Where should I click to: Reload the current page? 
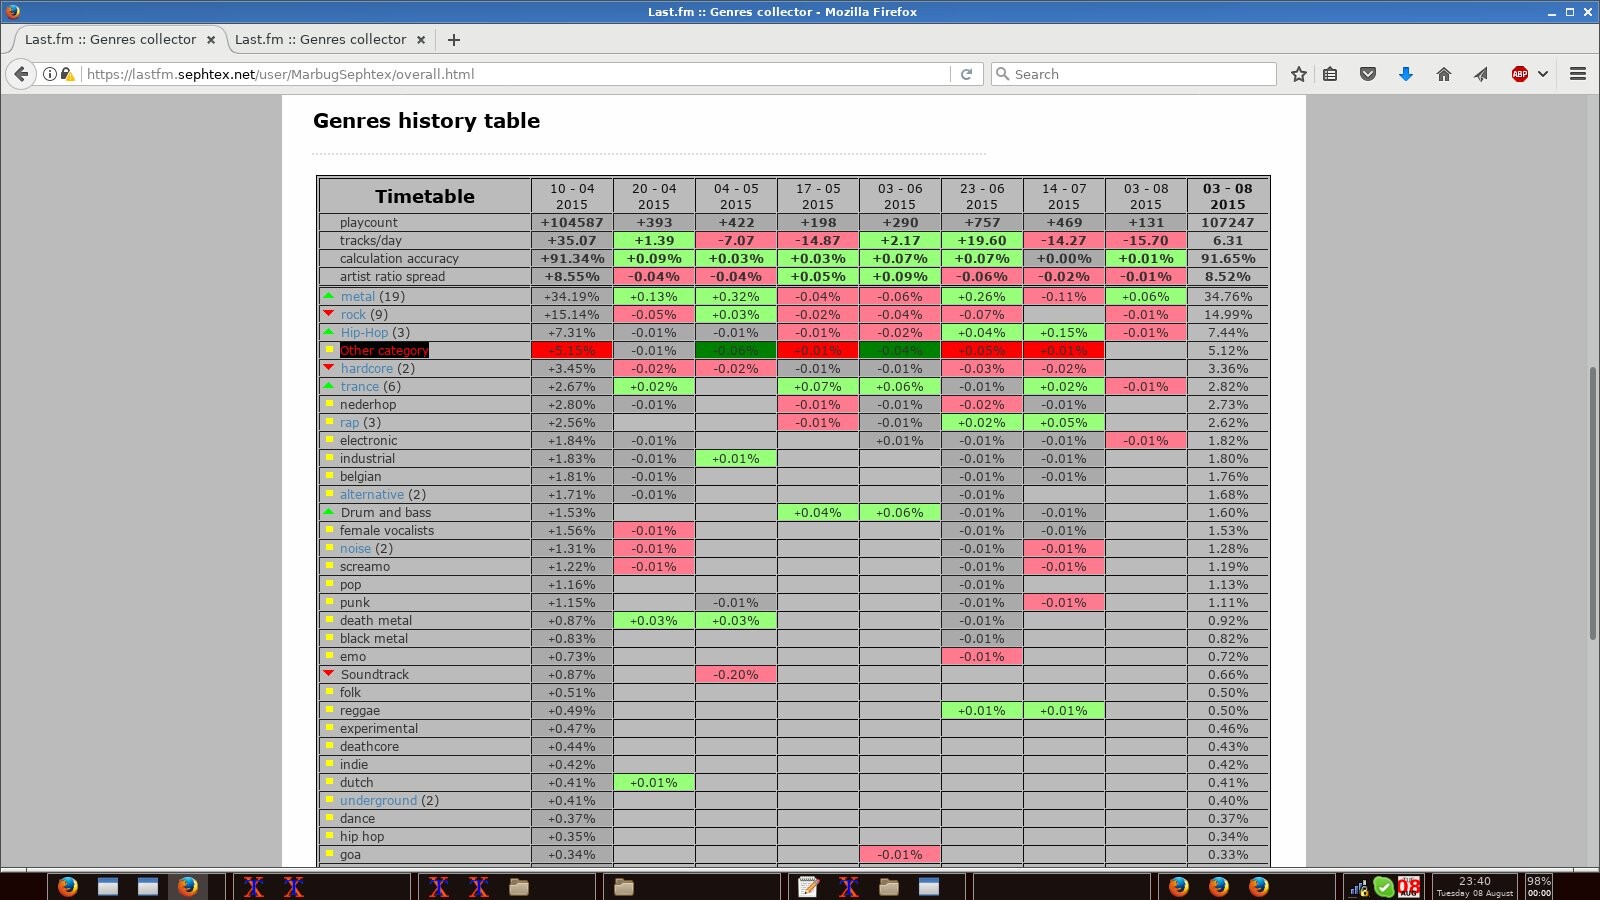pyautogui.click(x=966, y=74)
